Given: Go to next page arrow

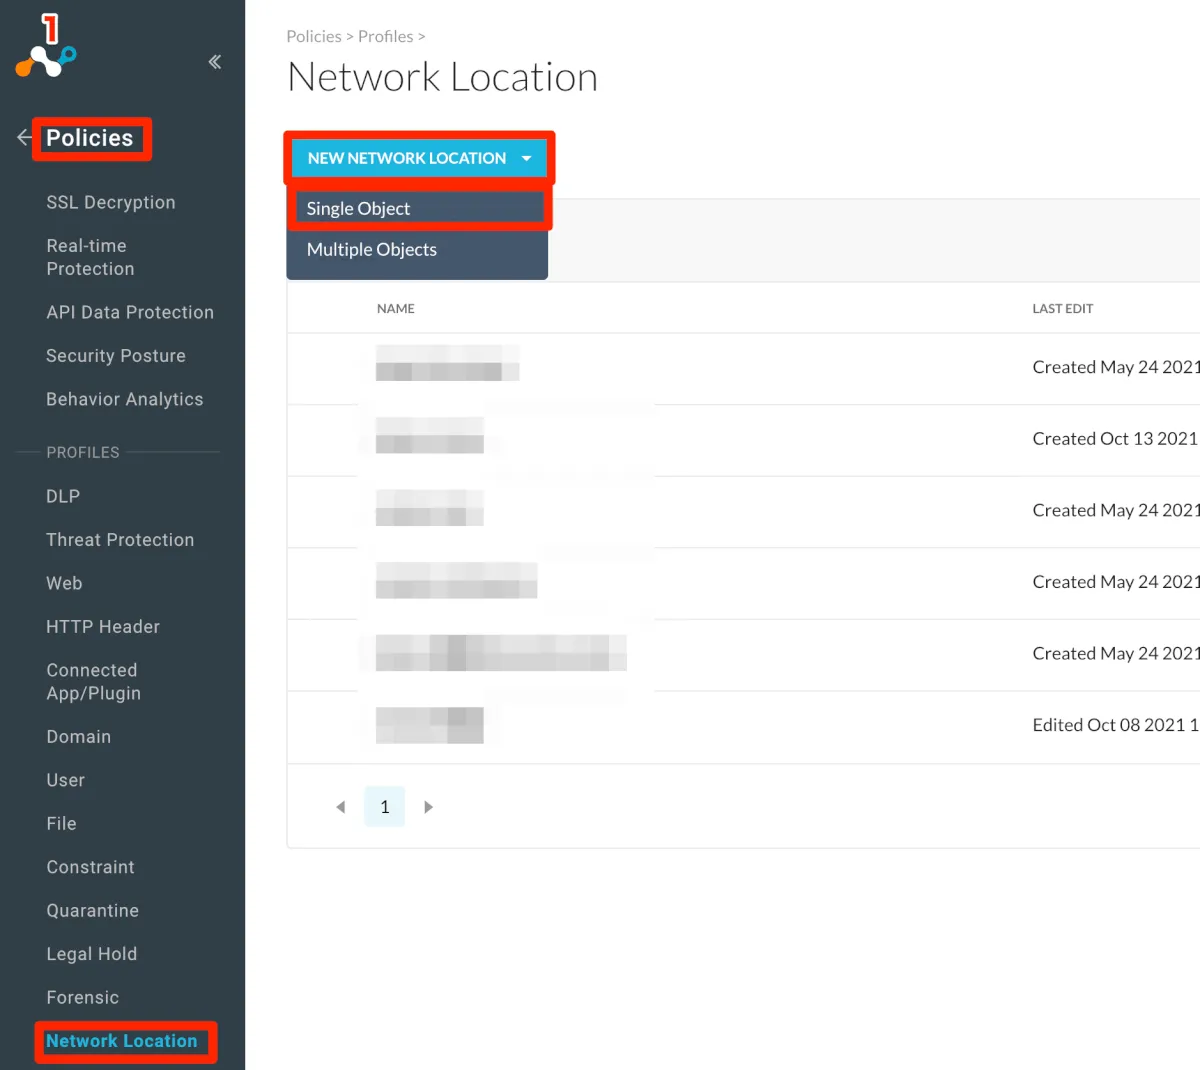Looking at the screenshot, I should (x=428, y=807).
